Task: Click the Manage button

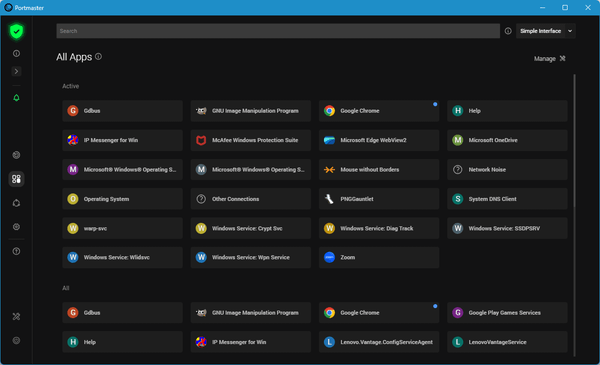Action: 549,59
